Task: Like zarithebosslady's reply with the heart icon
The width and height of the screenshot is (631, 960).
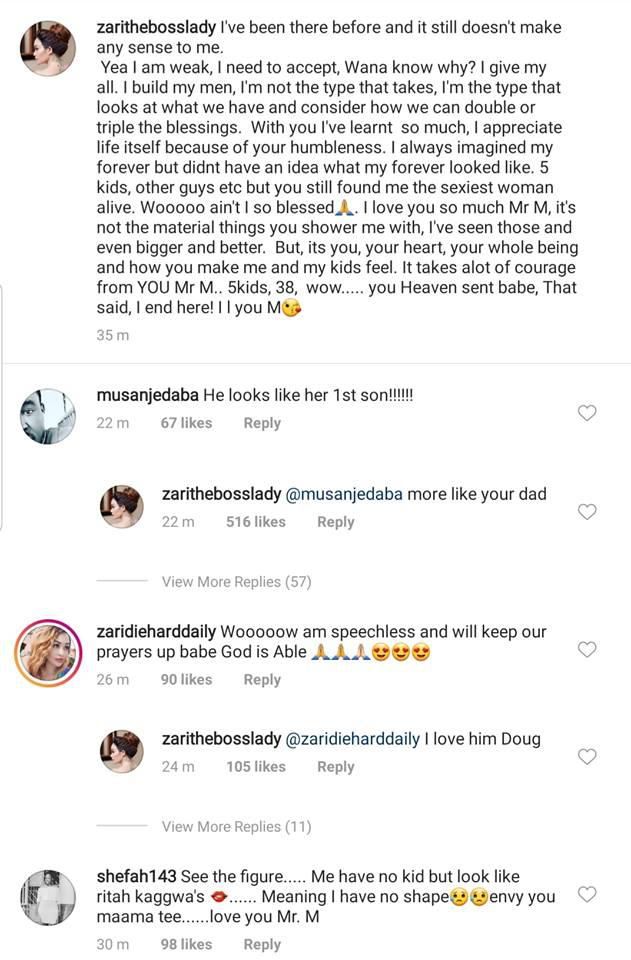Action: point(587,511)
